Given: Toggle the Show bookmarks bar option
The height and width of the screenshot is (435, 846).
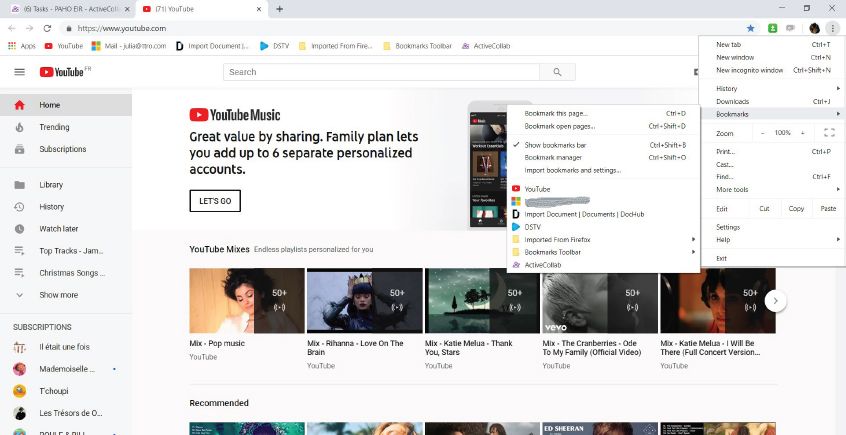Looking at the screenshot, I should coord(555,145).
